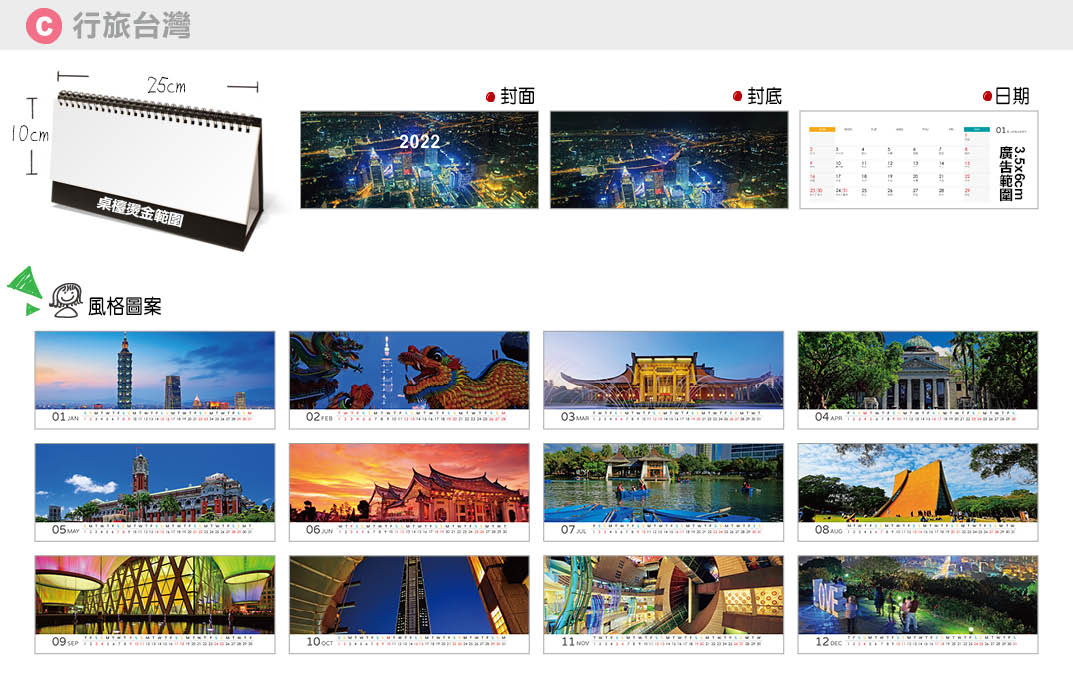Open the back cover night city image
The height and width of the screenshot is (684, 1073).
tap(668, 159)
